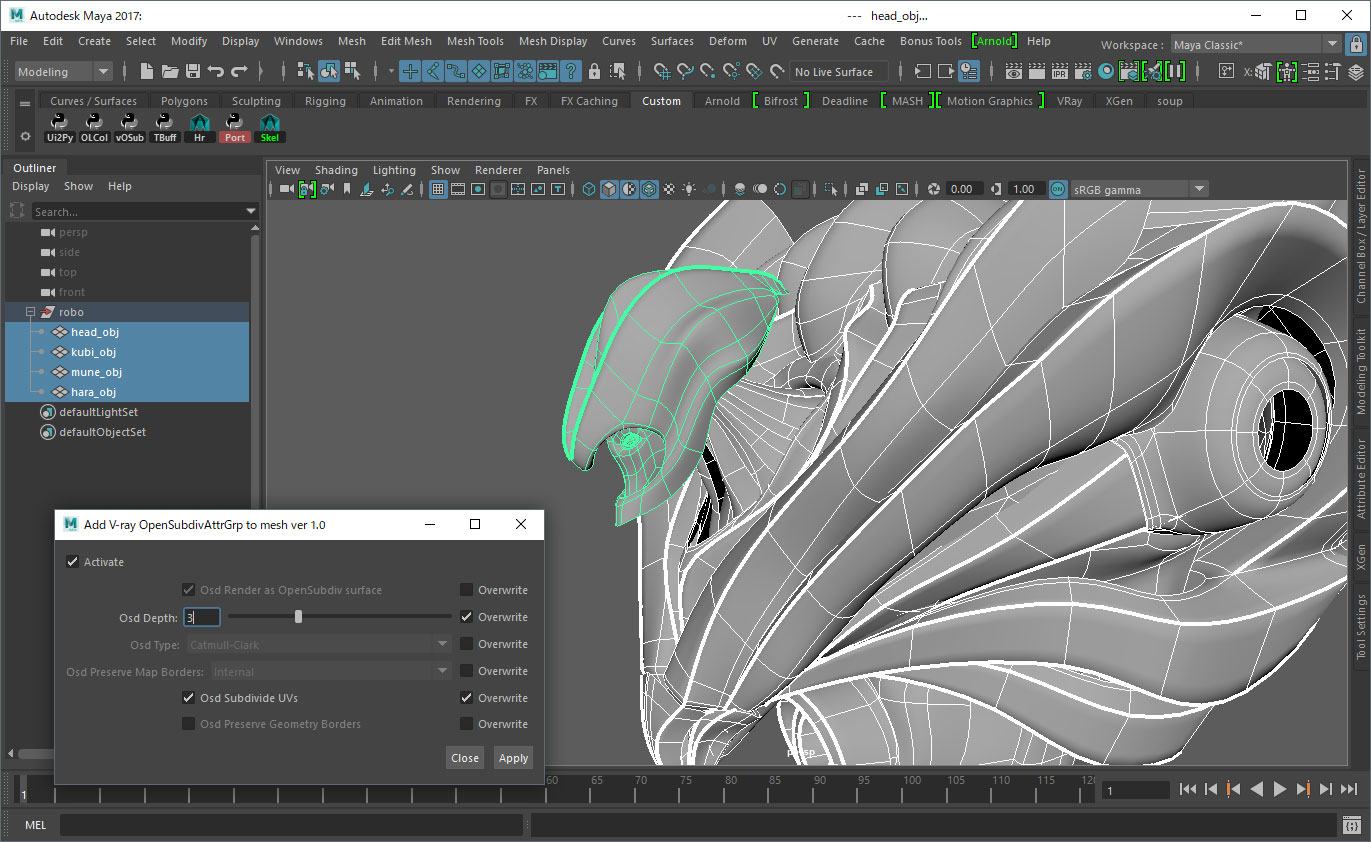Click the Select camera icon in viewport toolbar
The image size is (1371, 842).
[287, 189]
